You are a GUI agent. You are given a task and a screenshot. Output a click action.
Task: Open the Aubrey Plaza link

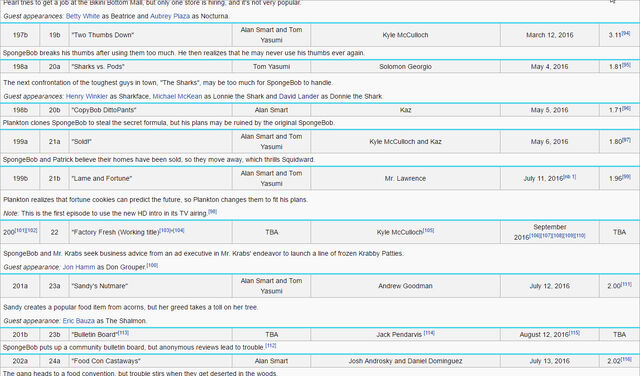170,16
